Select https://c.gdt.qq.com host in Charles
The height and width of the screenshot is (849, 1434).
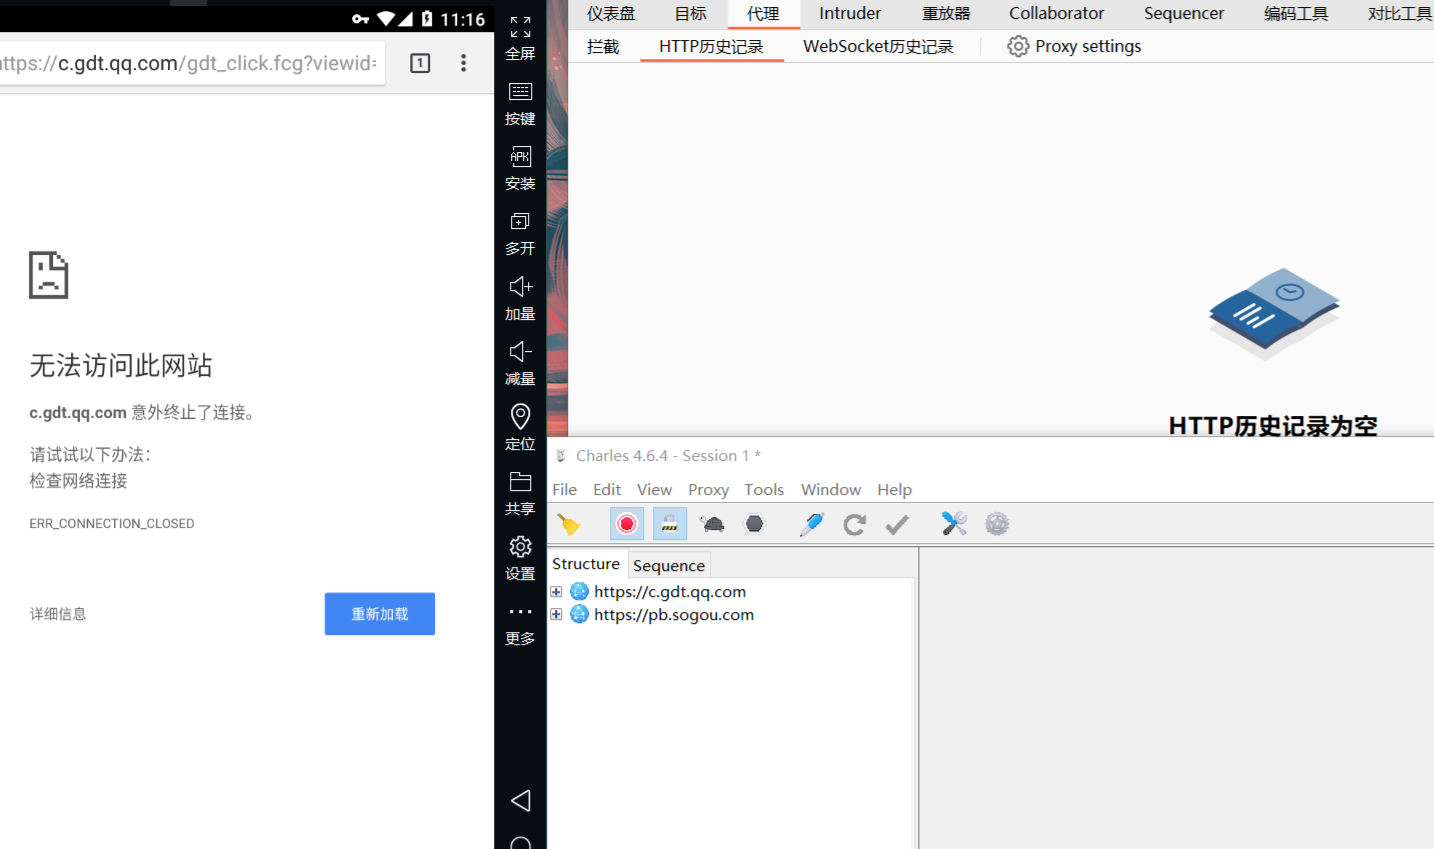pos(670,592)
